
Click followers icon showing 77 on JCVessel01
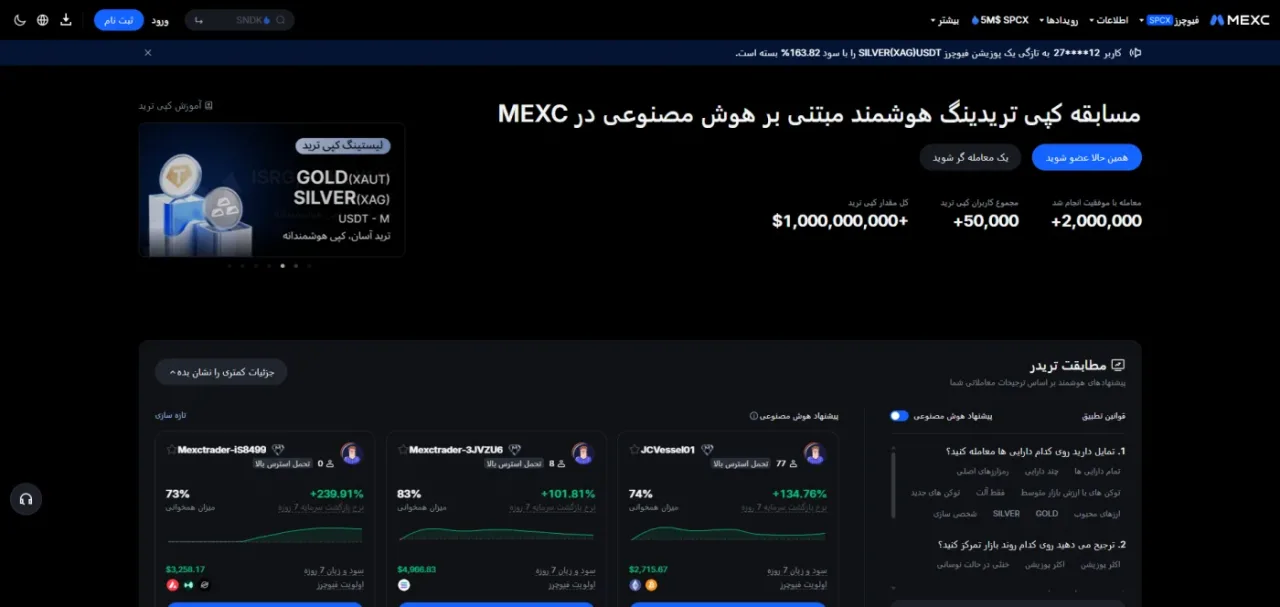794,464
